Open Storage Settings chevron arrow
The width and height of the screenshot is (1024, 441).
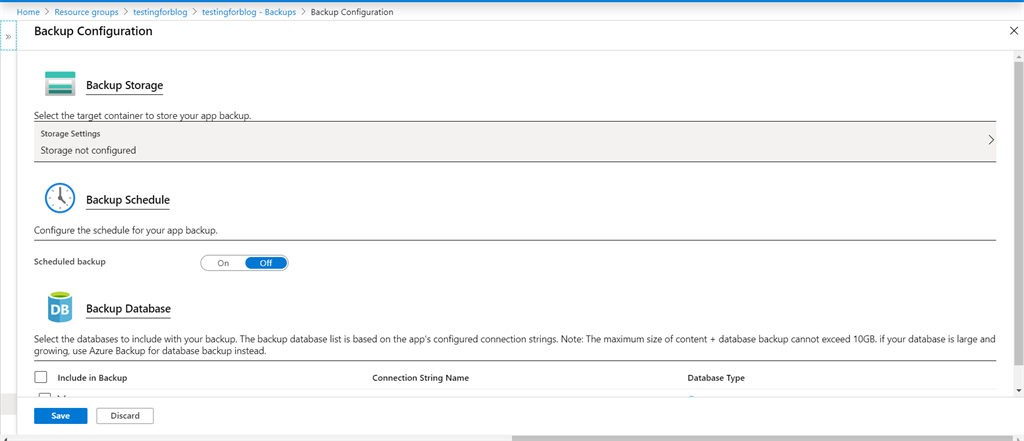pyautogui.click(x=991, y=140)
